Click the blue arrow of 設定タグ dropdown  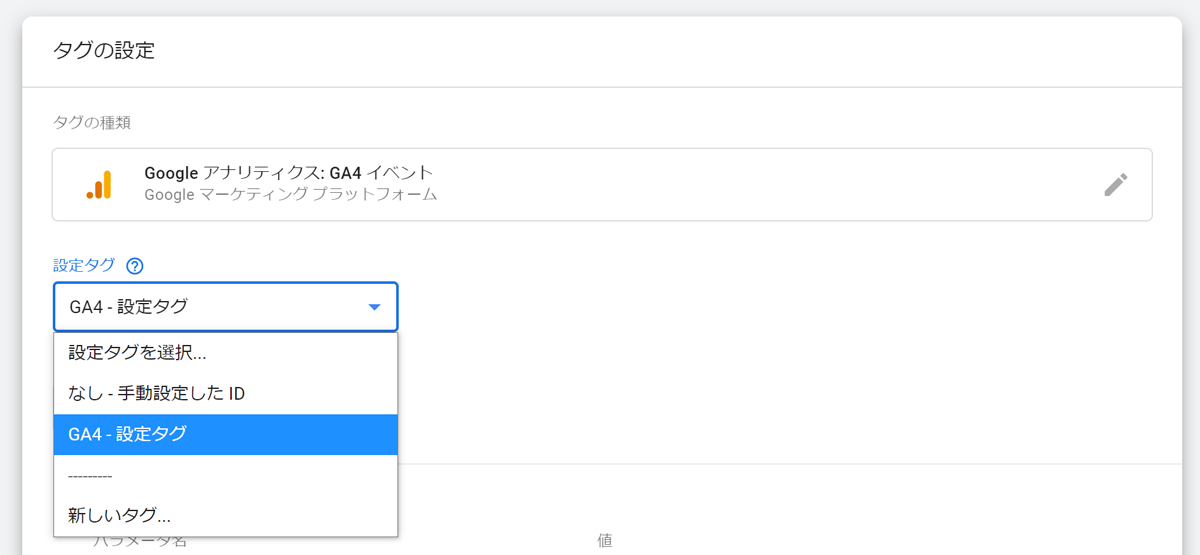coord(374,307)
